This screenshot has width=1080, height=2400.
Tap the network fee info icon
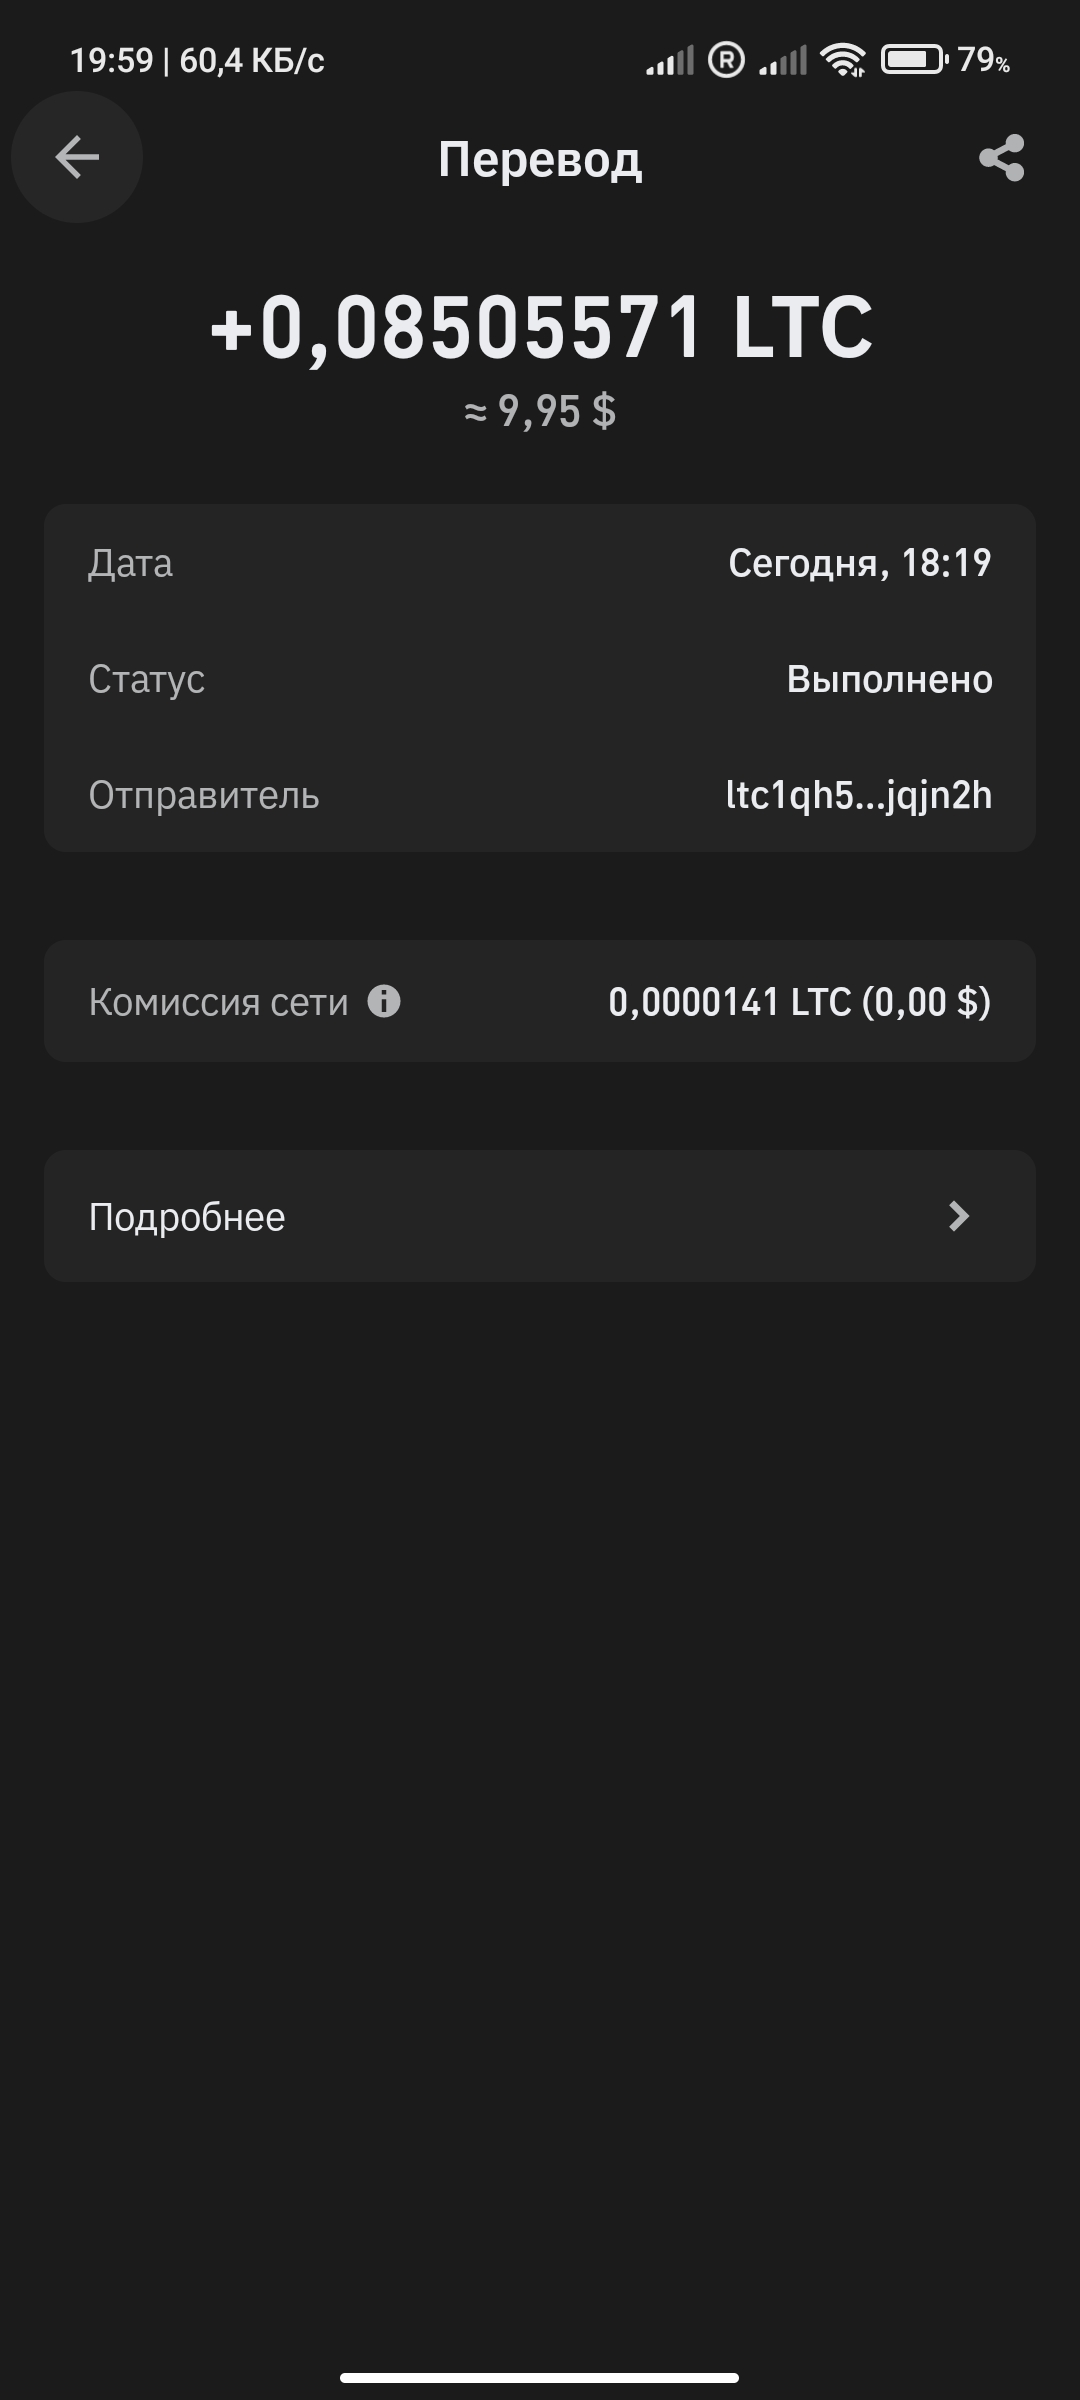(384, 1001)
